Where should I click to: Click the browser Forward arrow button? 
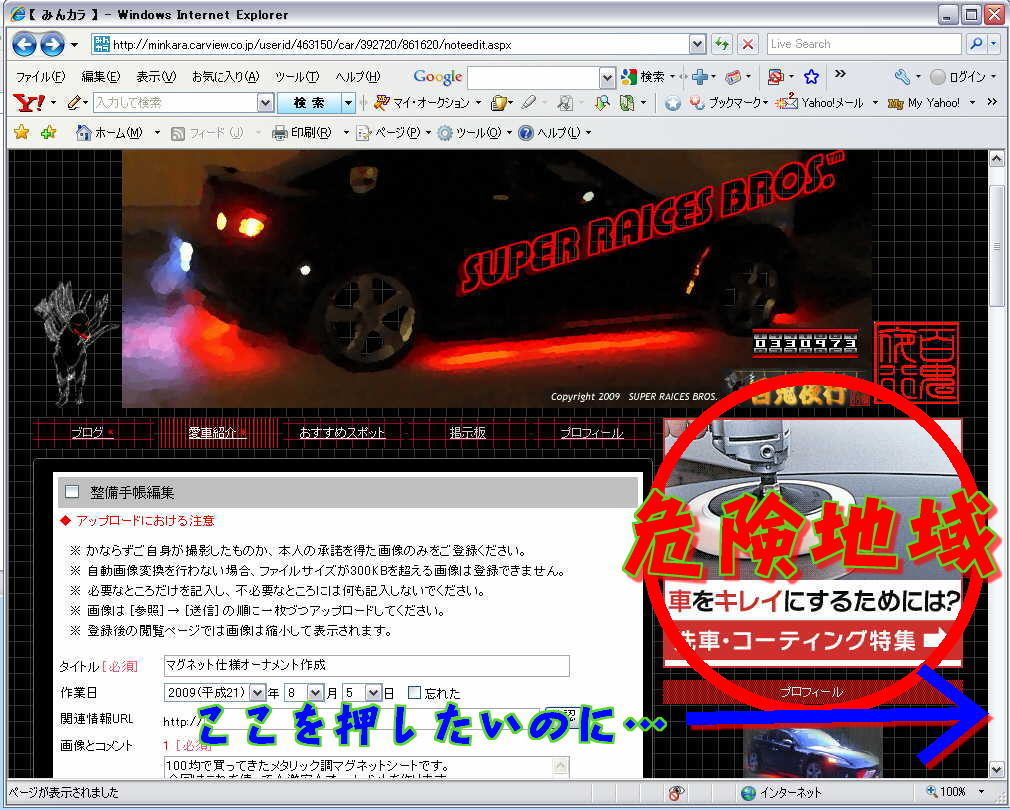pos(52,44)
